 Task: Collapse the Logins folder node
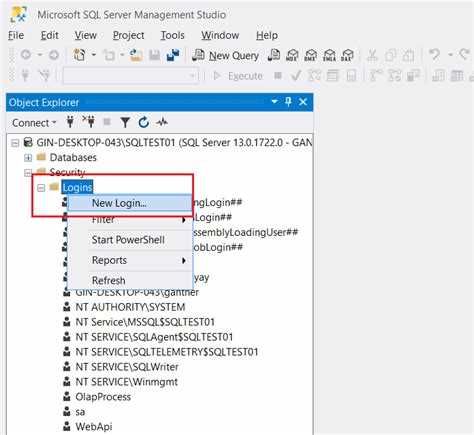click(x=41, y=188)
